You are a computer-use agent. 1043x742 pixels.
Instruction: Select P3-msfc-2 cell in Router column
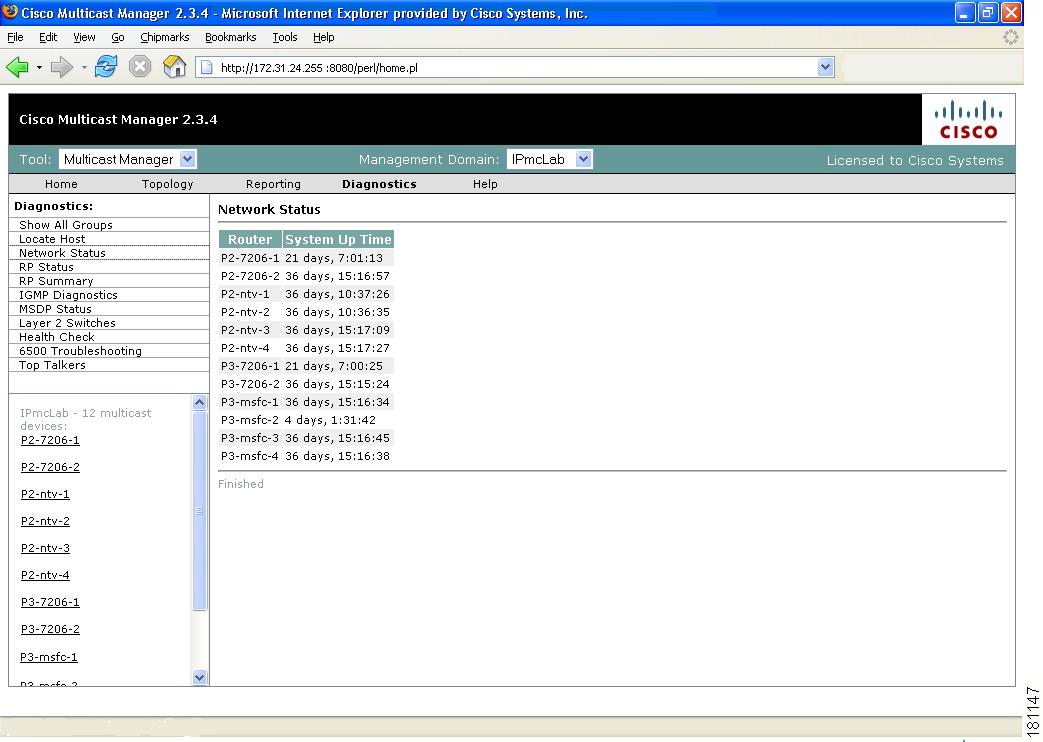[x=249, y=420]
